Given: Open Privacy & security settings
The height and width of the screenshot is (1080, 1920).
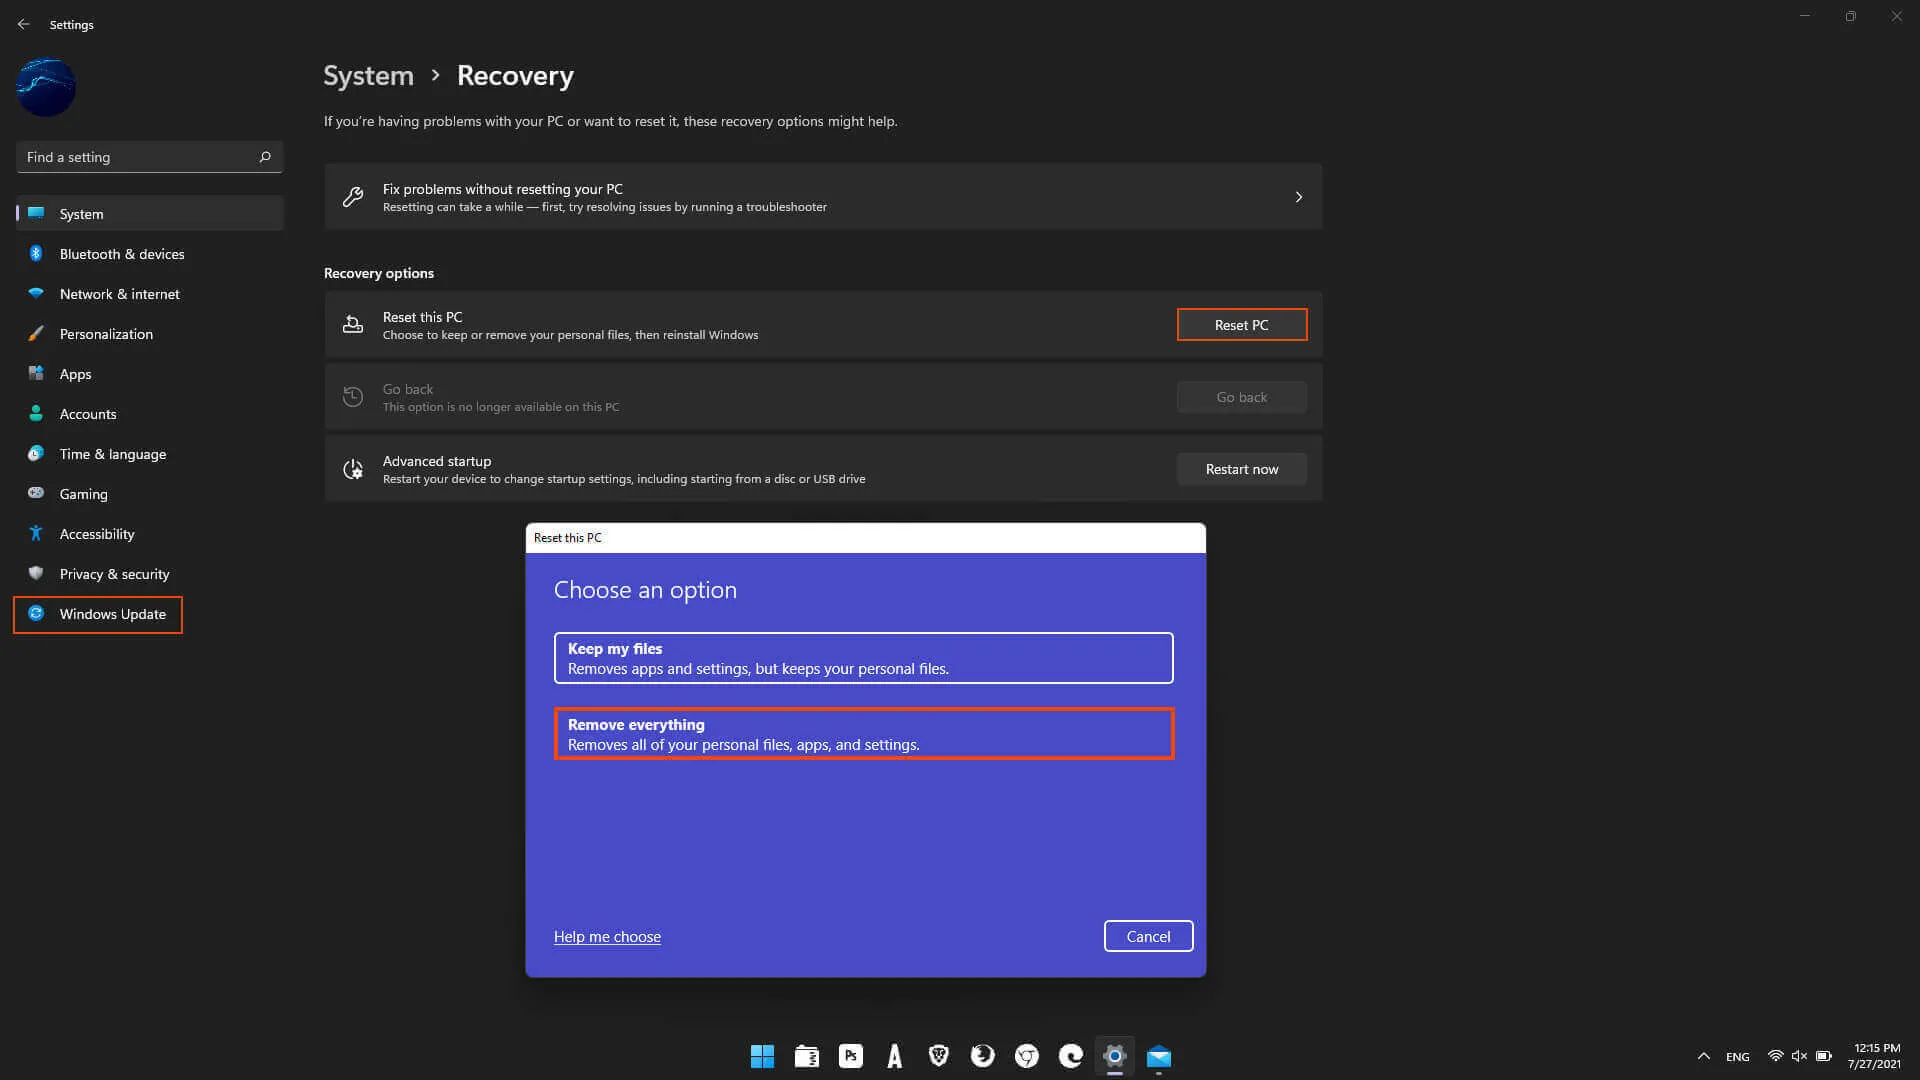Looking at the screenshot, I should point(115,572).
